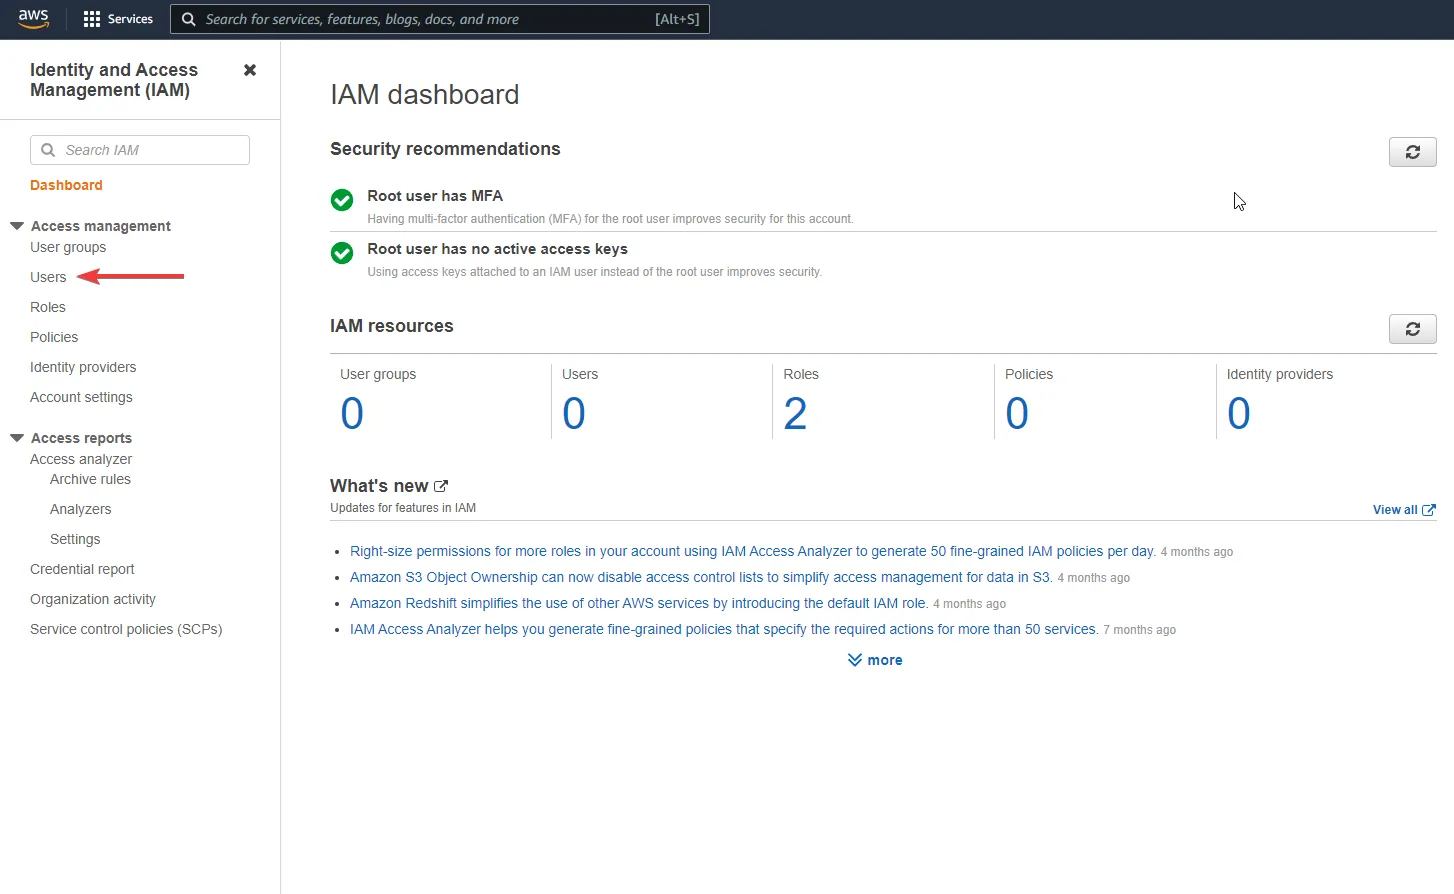Image resolution: width=1454 pixels, height=894 pixels.
Task: Click inside the Search IAM field
Action: (x=140, y=149)
